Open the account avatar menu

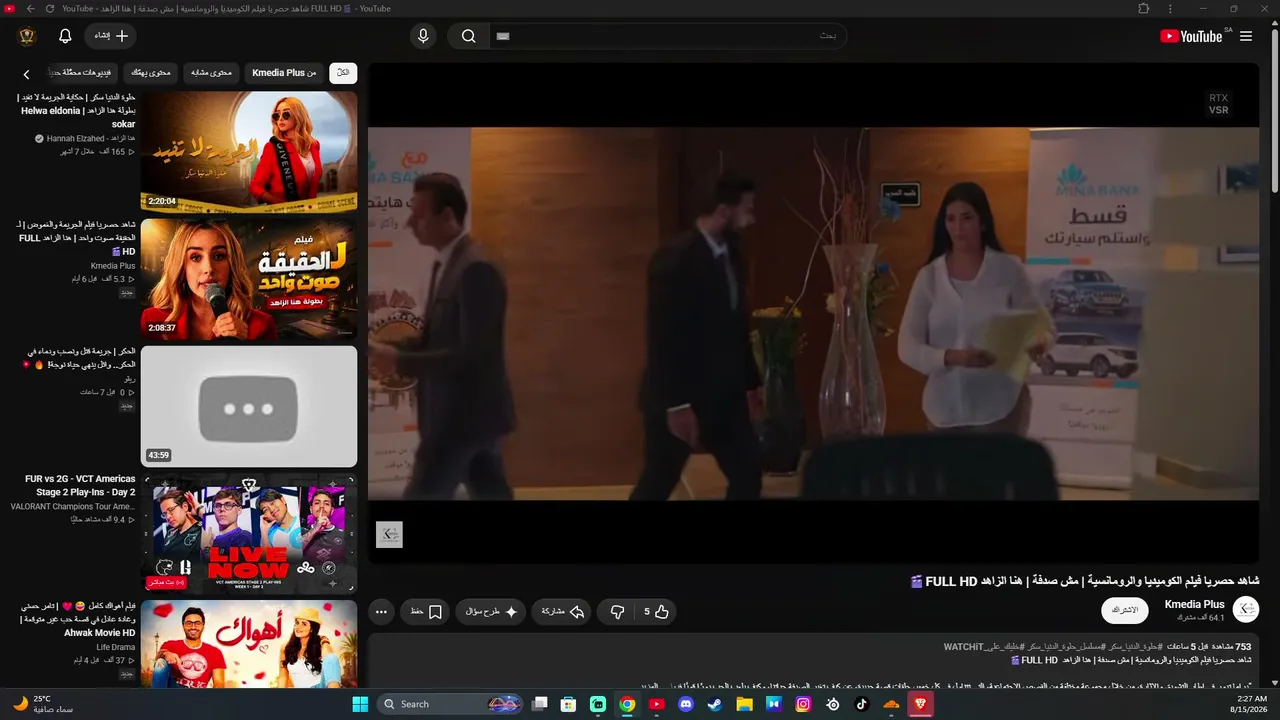point(27,36)
